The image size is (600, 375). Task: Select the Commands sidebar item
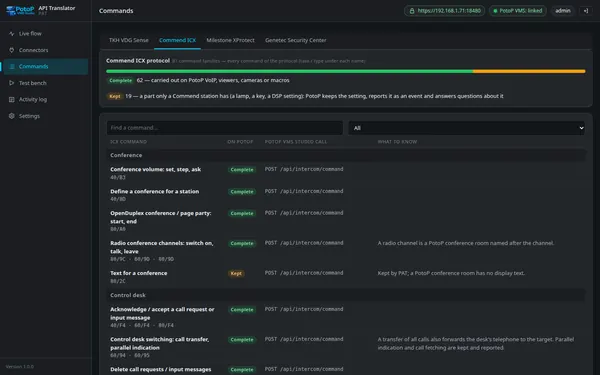[46, 67]
